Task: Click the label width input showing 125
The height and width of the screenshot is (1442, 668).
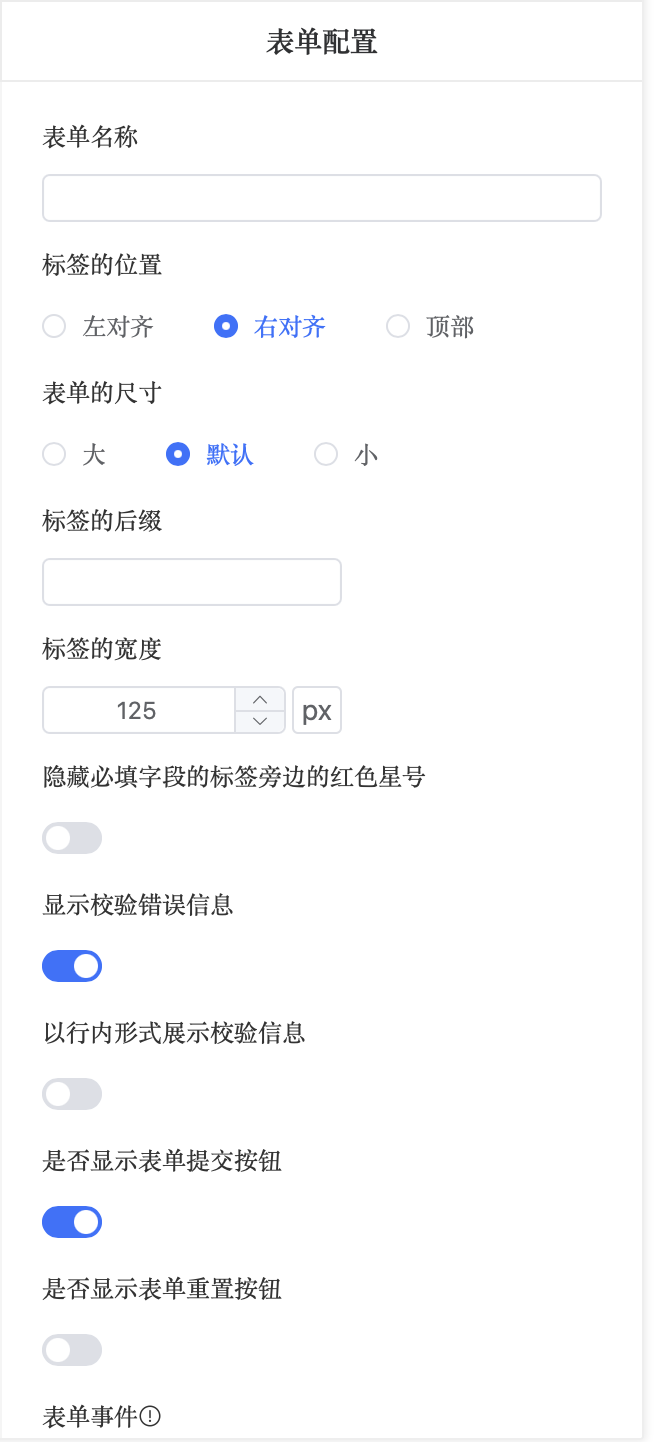Action: pos(140,710)
